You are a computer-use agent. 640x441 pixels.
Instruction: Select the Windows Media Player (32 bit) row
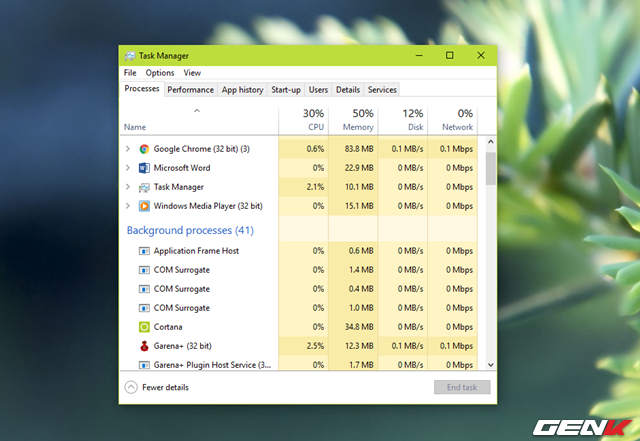coord(299,206)
